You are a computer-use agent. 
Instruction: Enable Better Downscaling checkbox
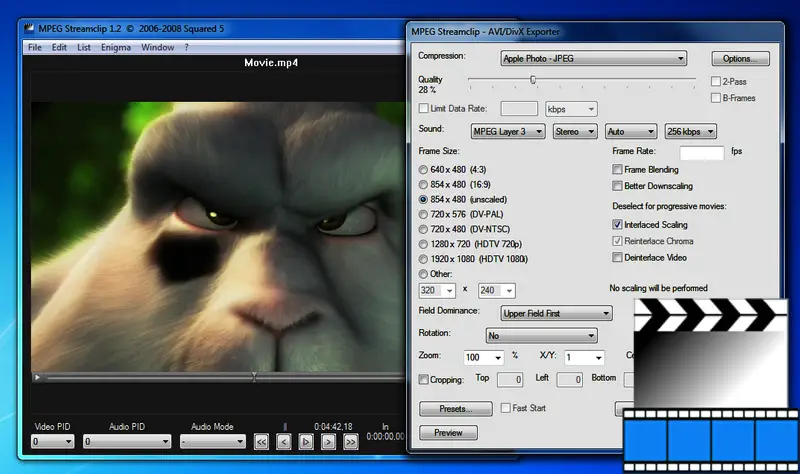tap(617, 185)
